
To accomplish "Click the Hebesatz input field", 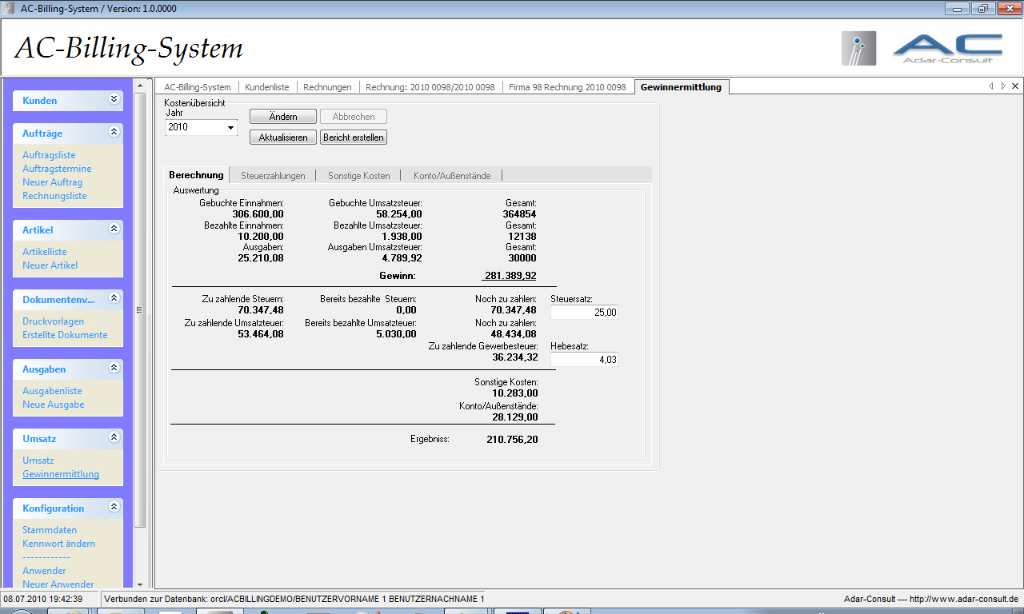I will 584,359.
